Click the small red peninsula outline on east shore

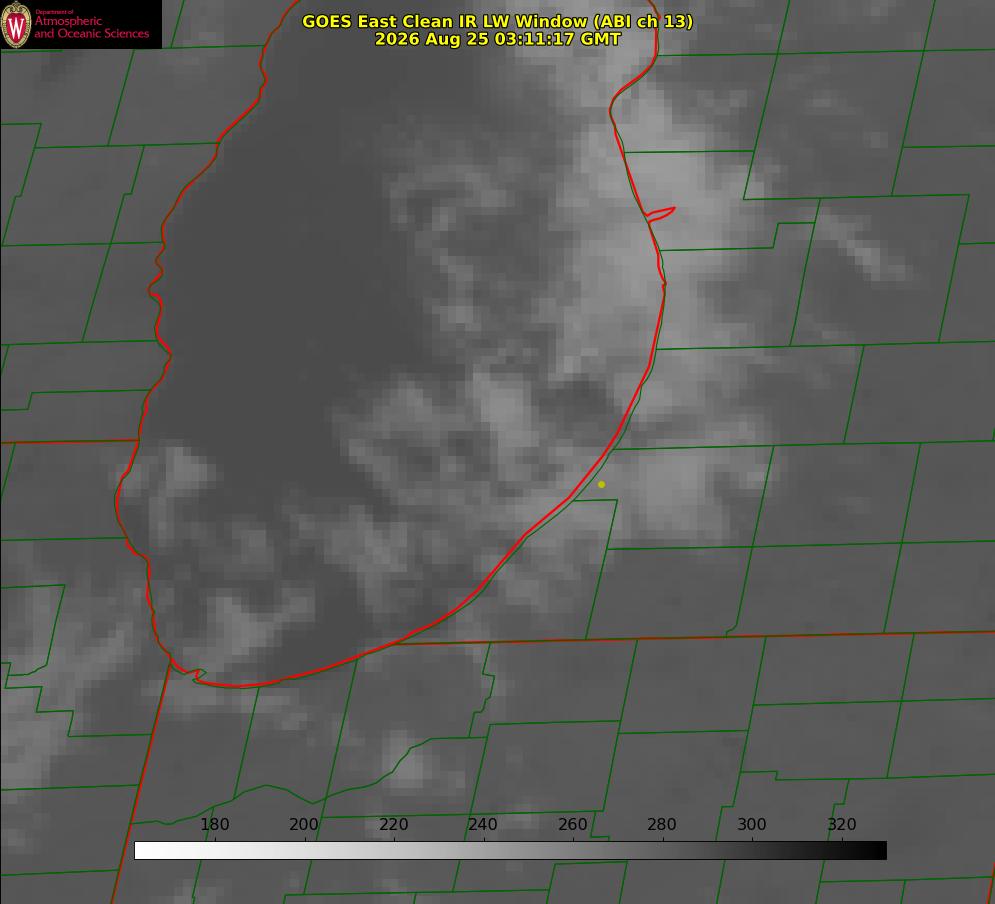click(660, 214)
